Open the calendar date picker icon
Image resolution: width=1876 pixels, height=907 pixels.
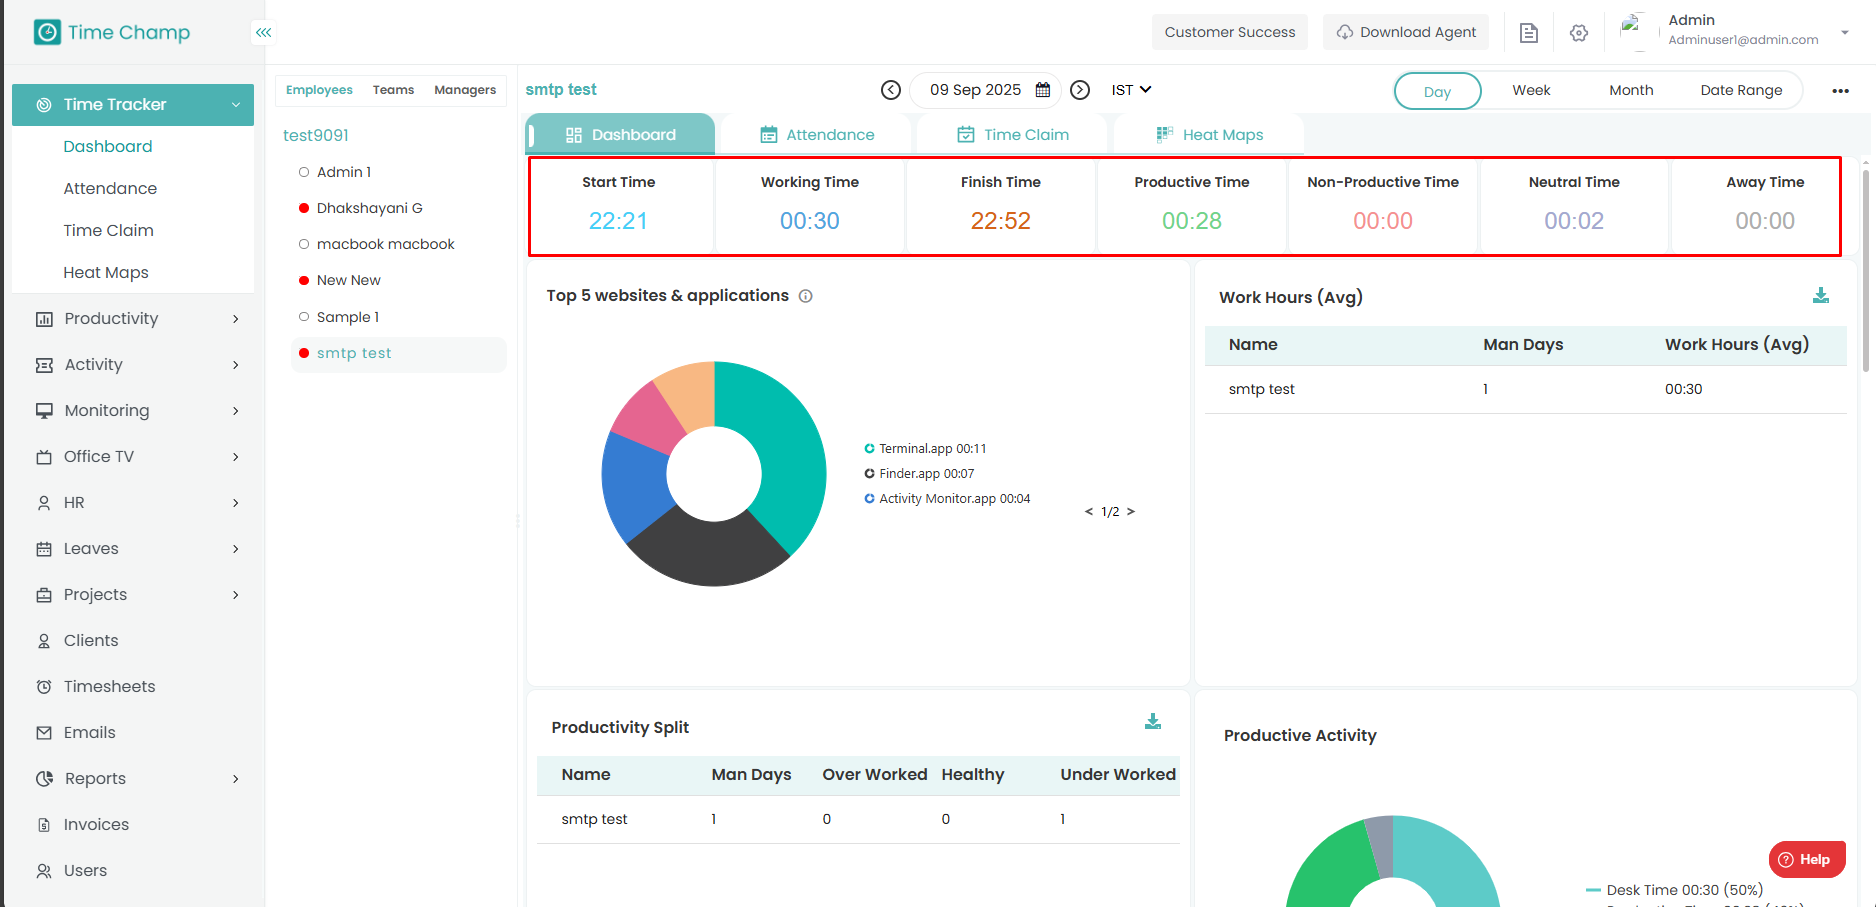click(1043, 90)
